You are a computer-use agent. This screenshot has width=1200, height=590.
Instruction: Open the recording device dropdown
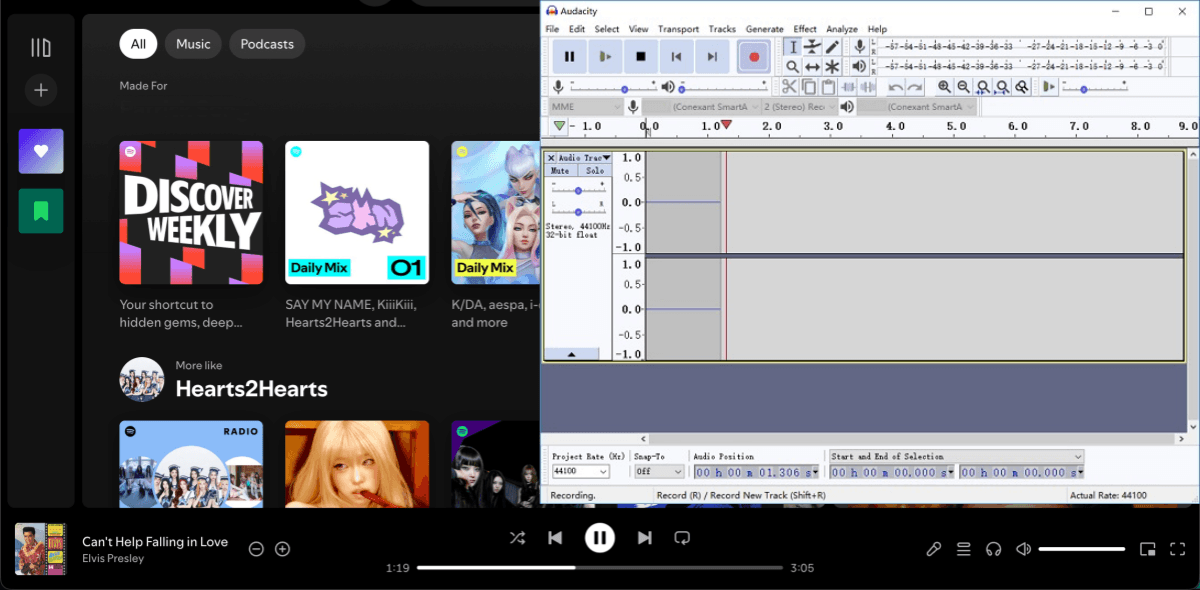click(701, 107)
